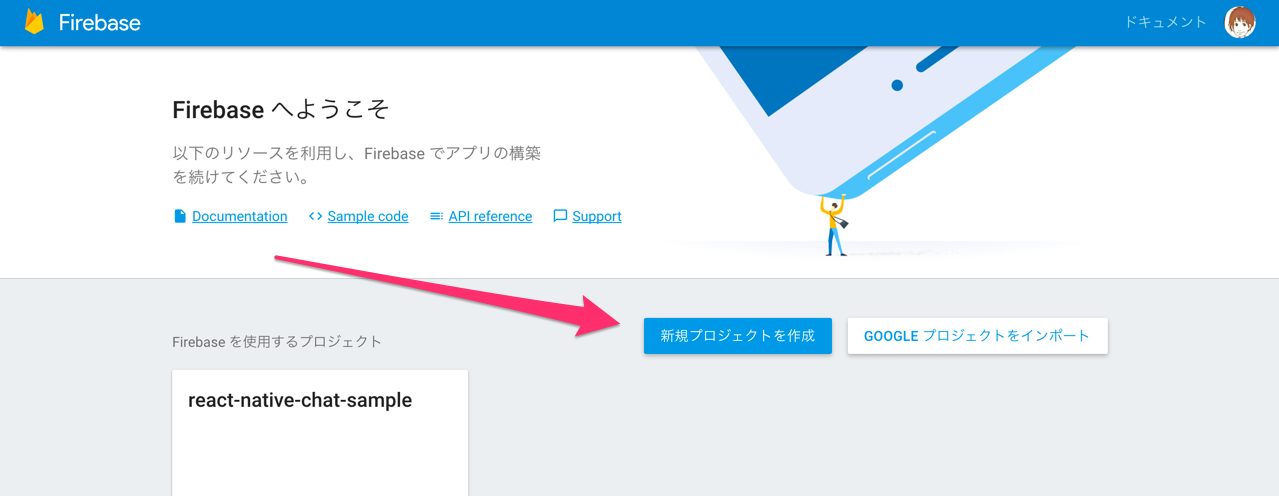Click the Firebase を使用するプロジェクト label
Image resolution: width=1279 pixels, height=496 pixels.
(277, 341)
